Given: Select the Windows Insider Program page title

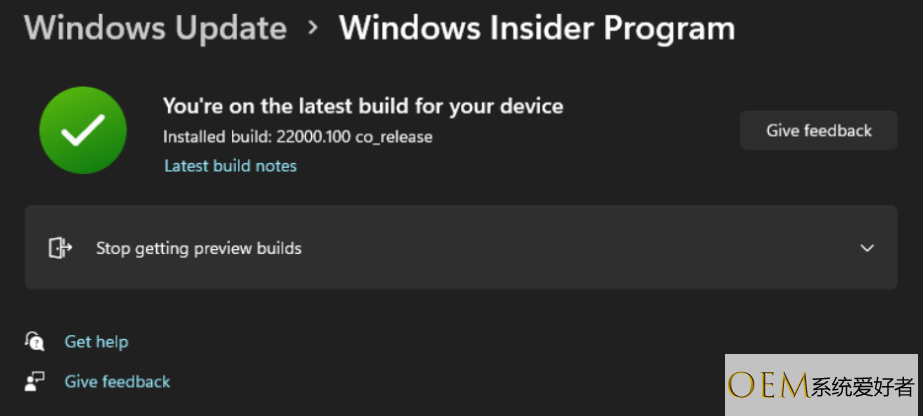Looking at the screenshot, I should [x=536, y=28].
